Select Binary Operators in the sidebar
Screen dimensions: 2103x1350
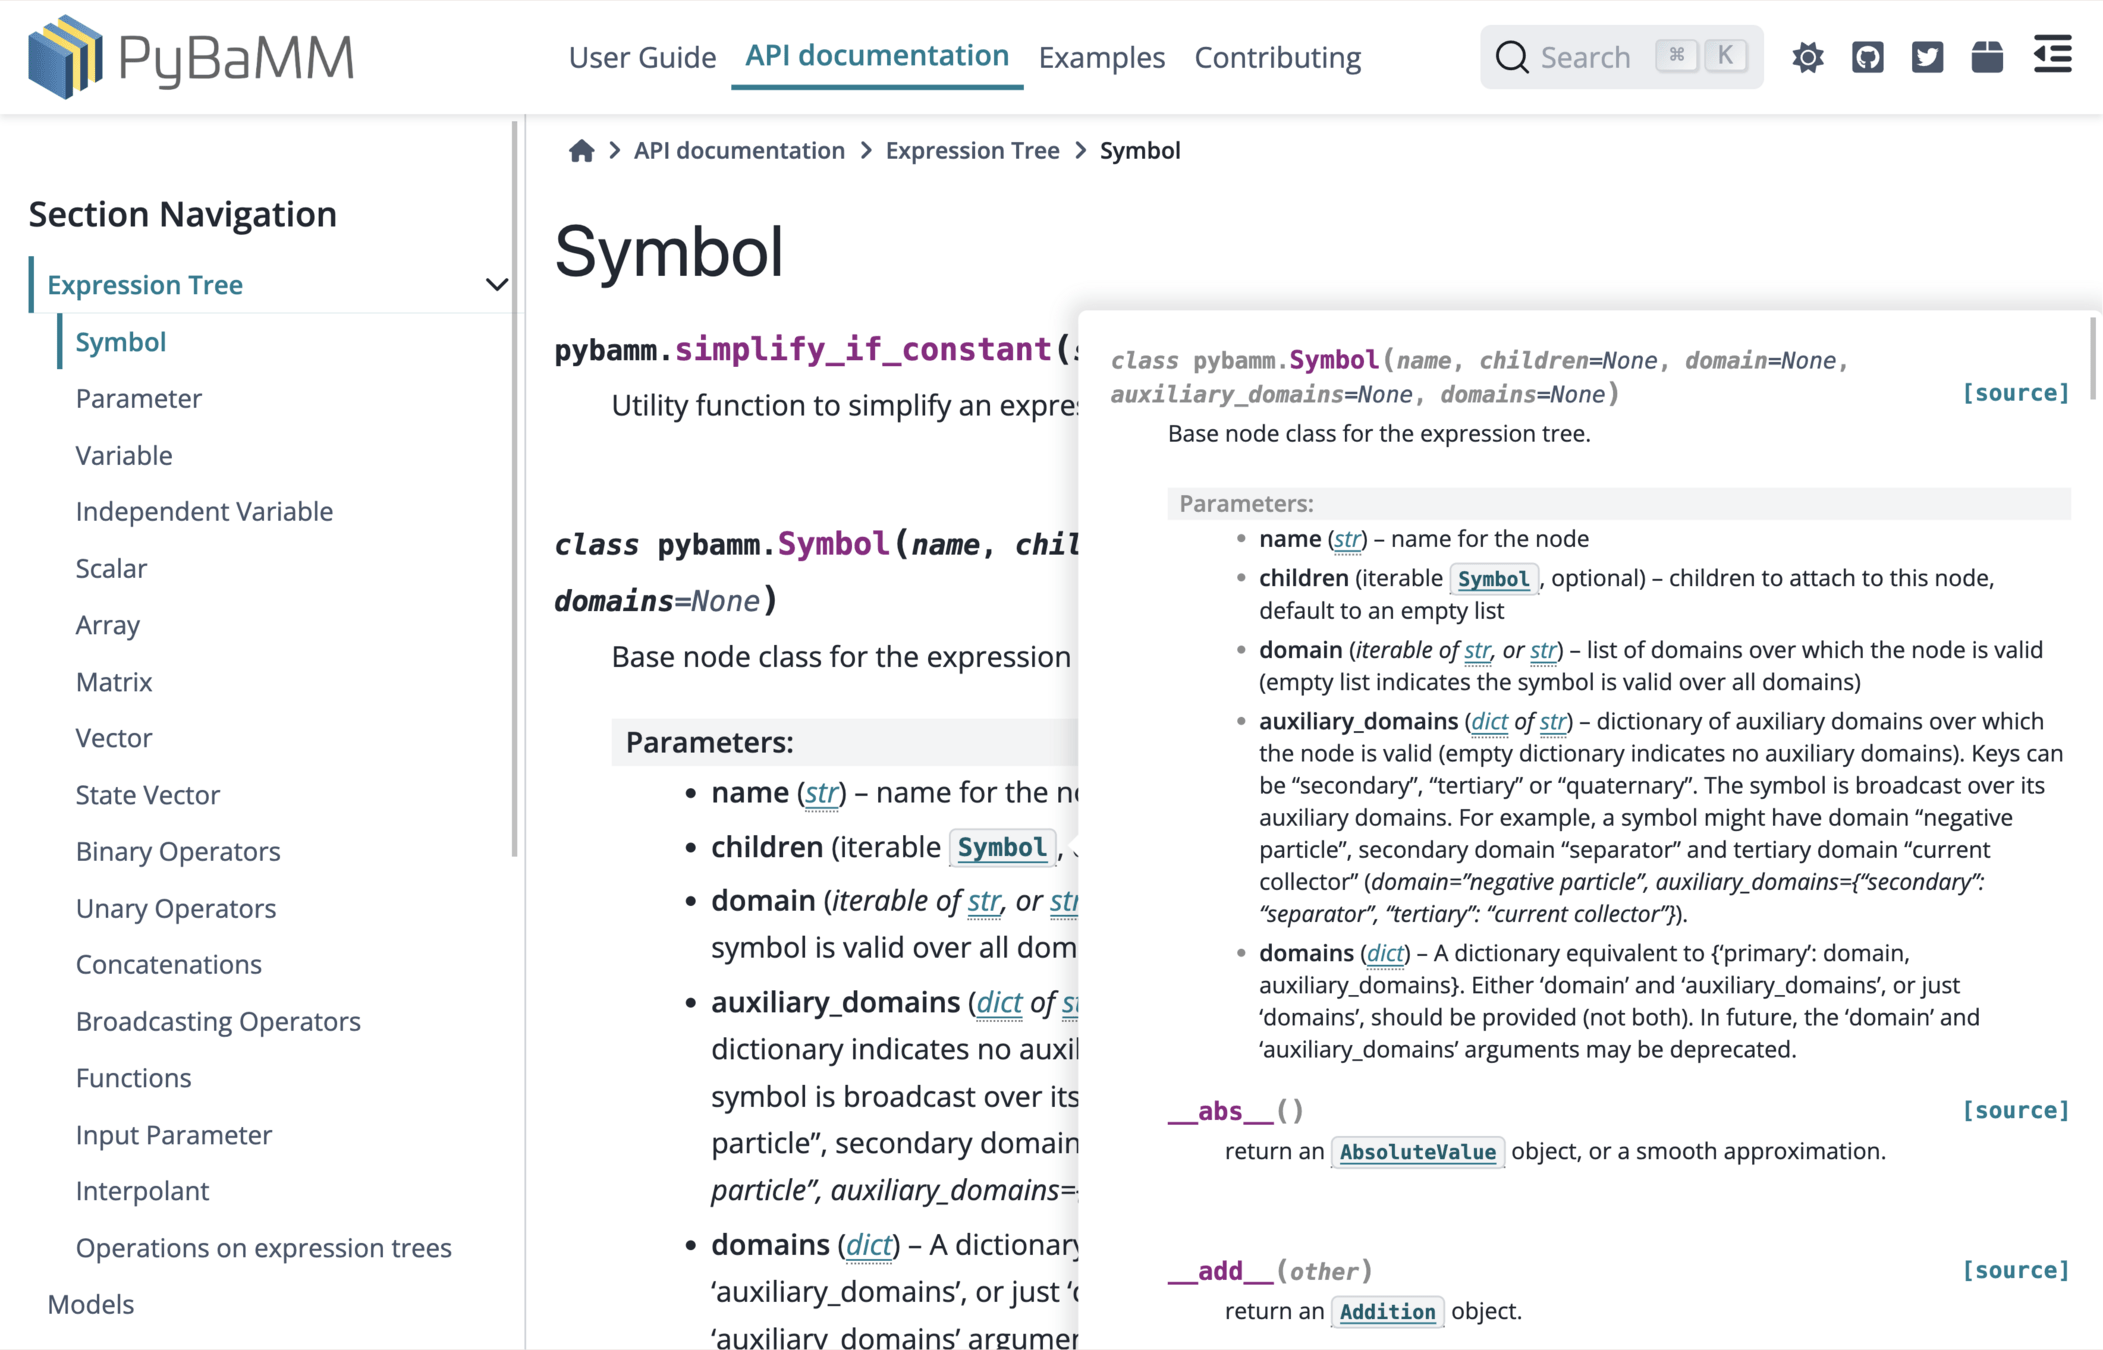click(x=178, y=851)
